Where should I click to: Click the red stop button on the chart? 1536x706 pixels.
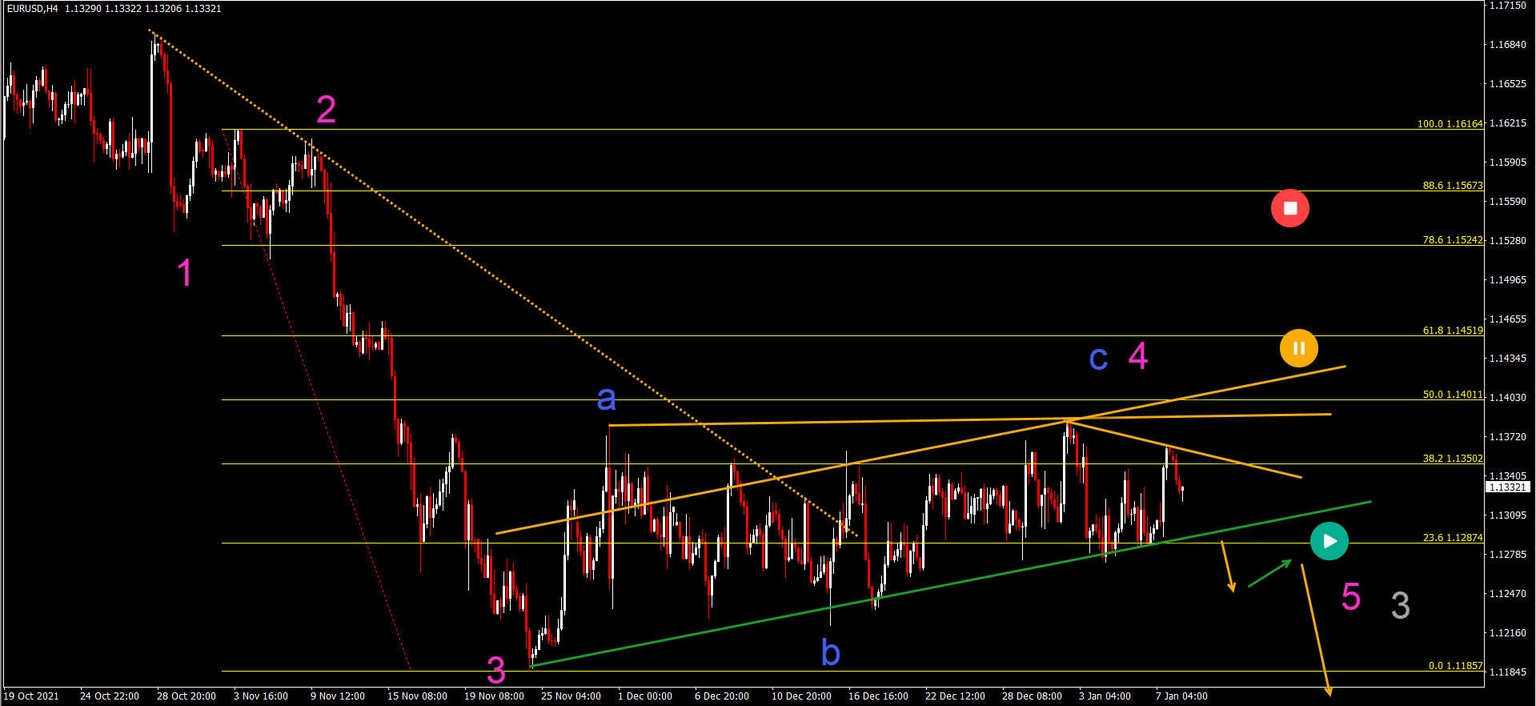tap(1290, 208)
